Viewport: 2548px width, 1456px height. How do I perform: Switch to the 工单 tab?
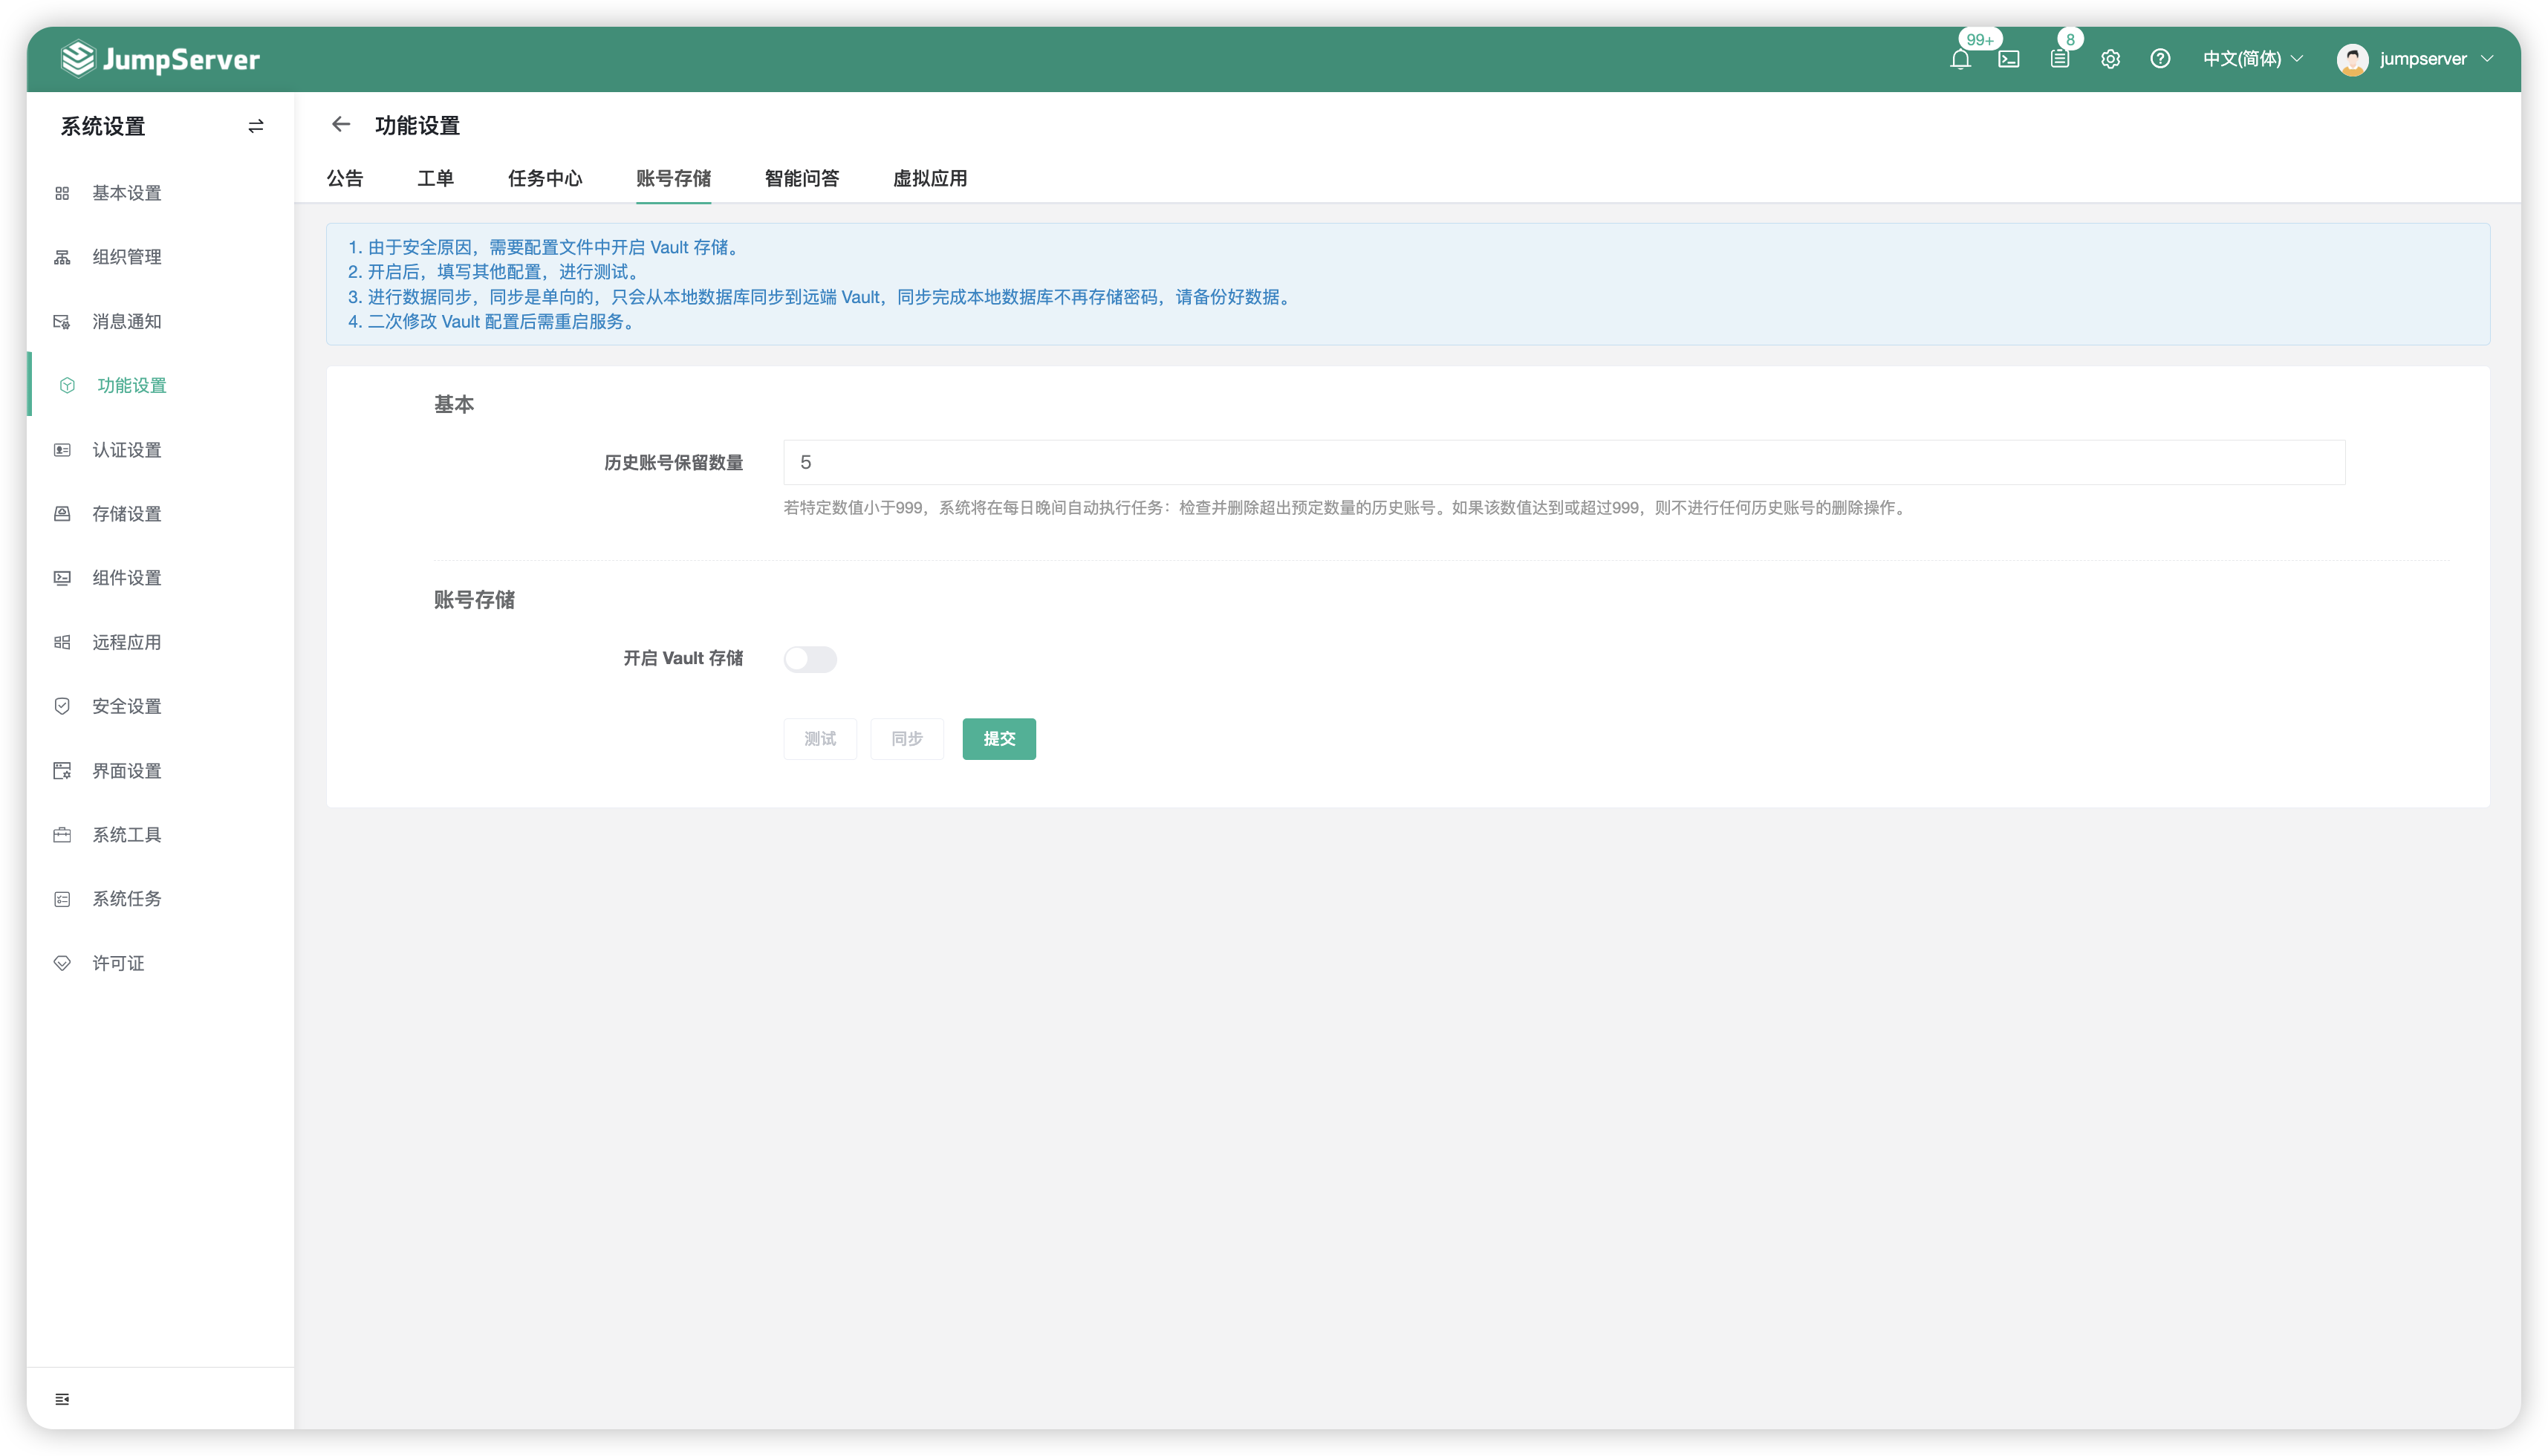click(x=435, y=179)
